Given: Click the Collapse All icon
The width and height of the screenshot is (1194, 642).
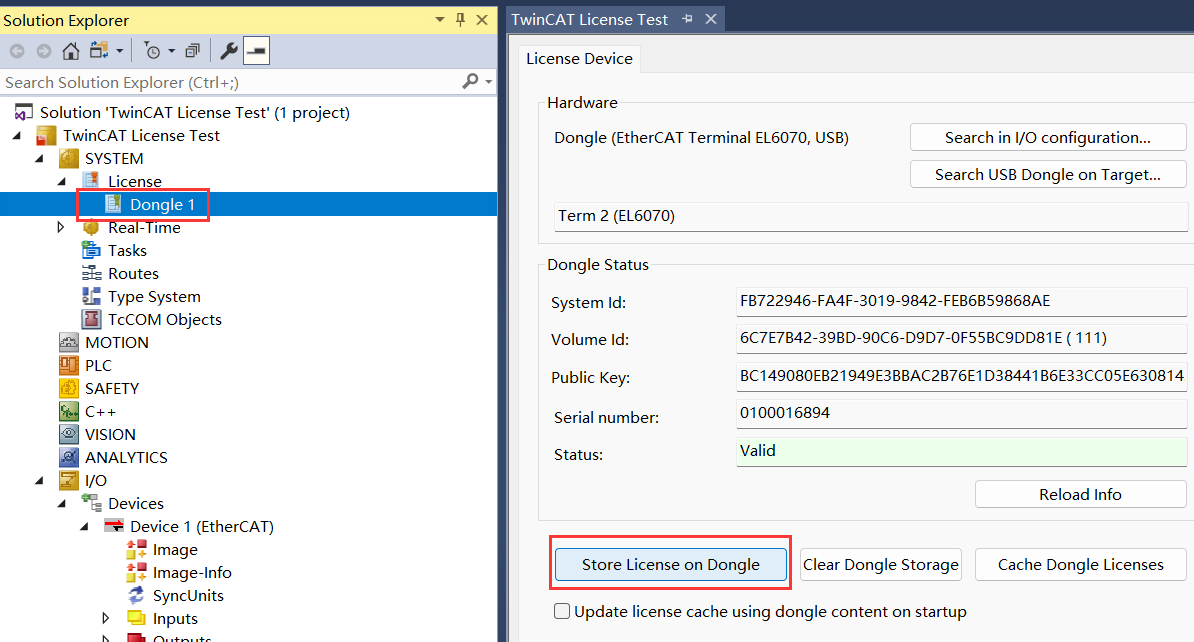Looking at the screenshot, I should (x=193, y=51).
